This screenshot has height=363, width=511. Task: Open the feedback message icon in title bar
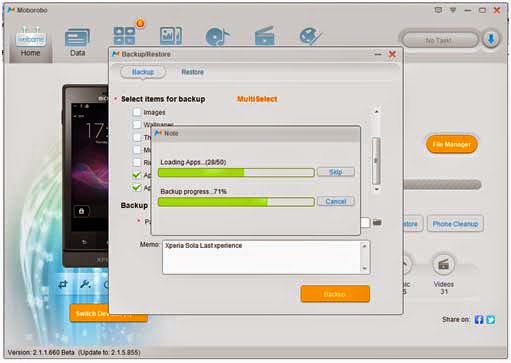(x=438, y=10)
